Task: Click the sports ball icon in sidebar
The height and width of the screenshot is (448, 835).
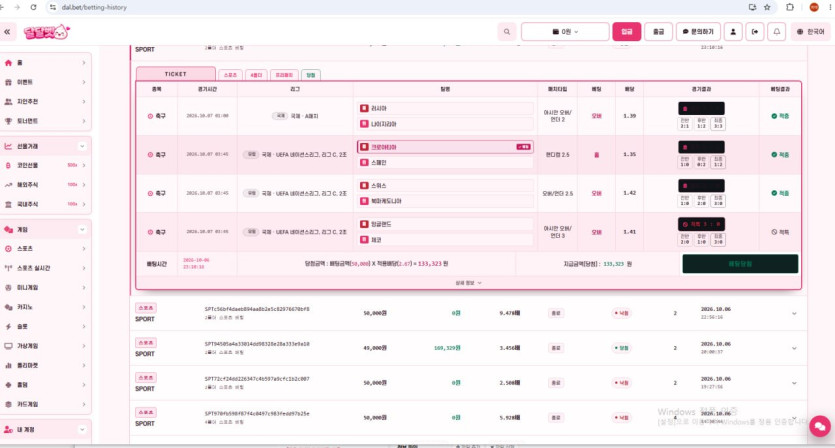Action: [x=8, y=249]
